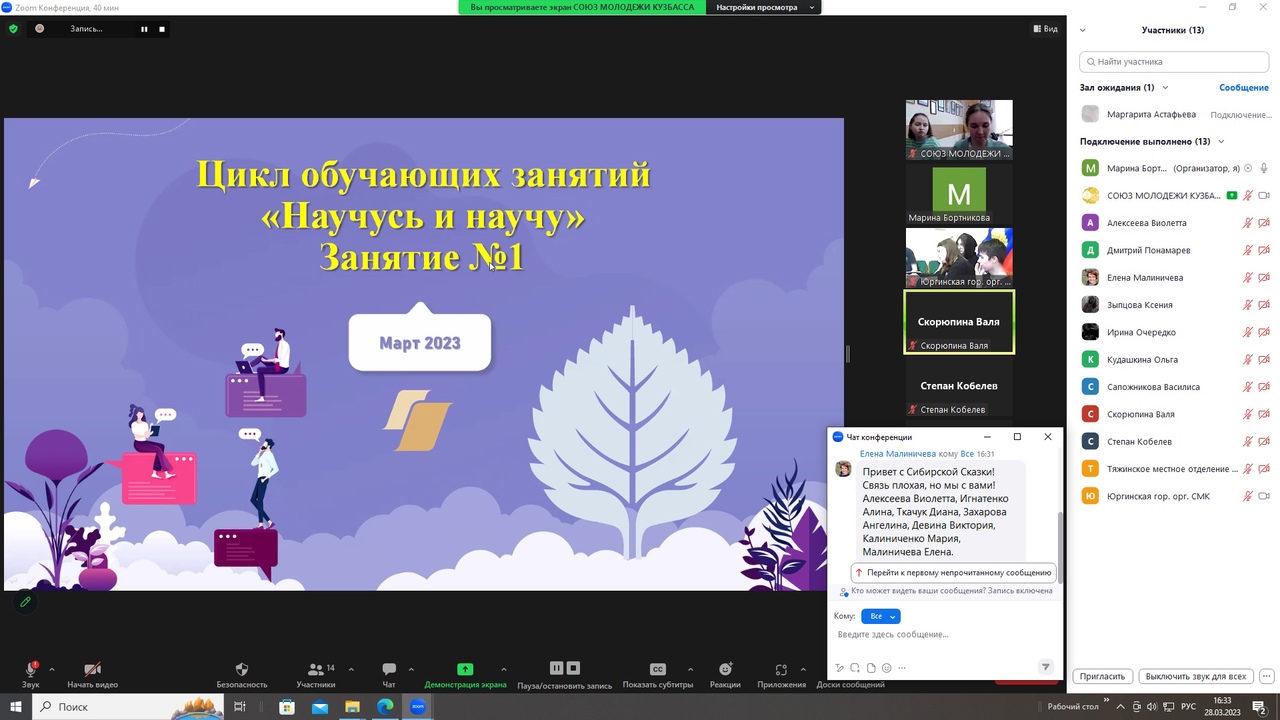This screenshot has width=1280, height=720.
Task: Click muted mic icon for Кудашкина Ольга
Action: point(1247,359)
